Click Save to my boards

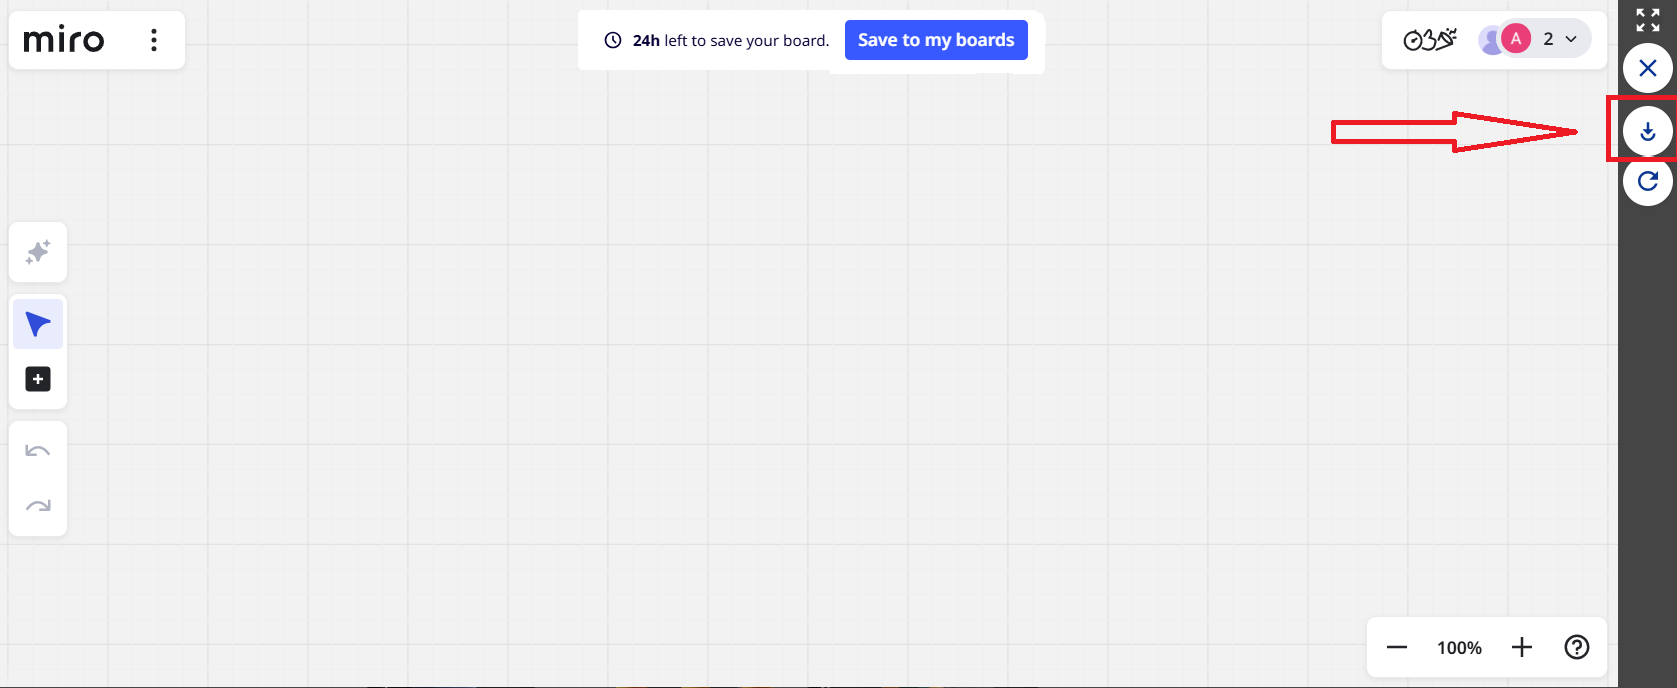936,40
